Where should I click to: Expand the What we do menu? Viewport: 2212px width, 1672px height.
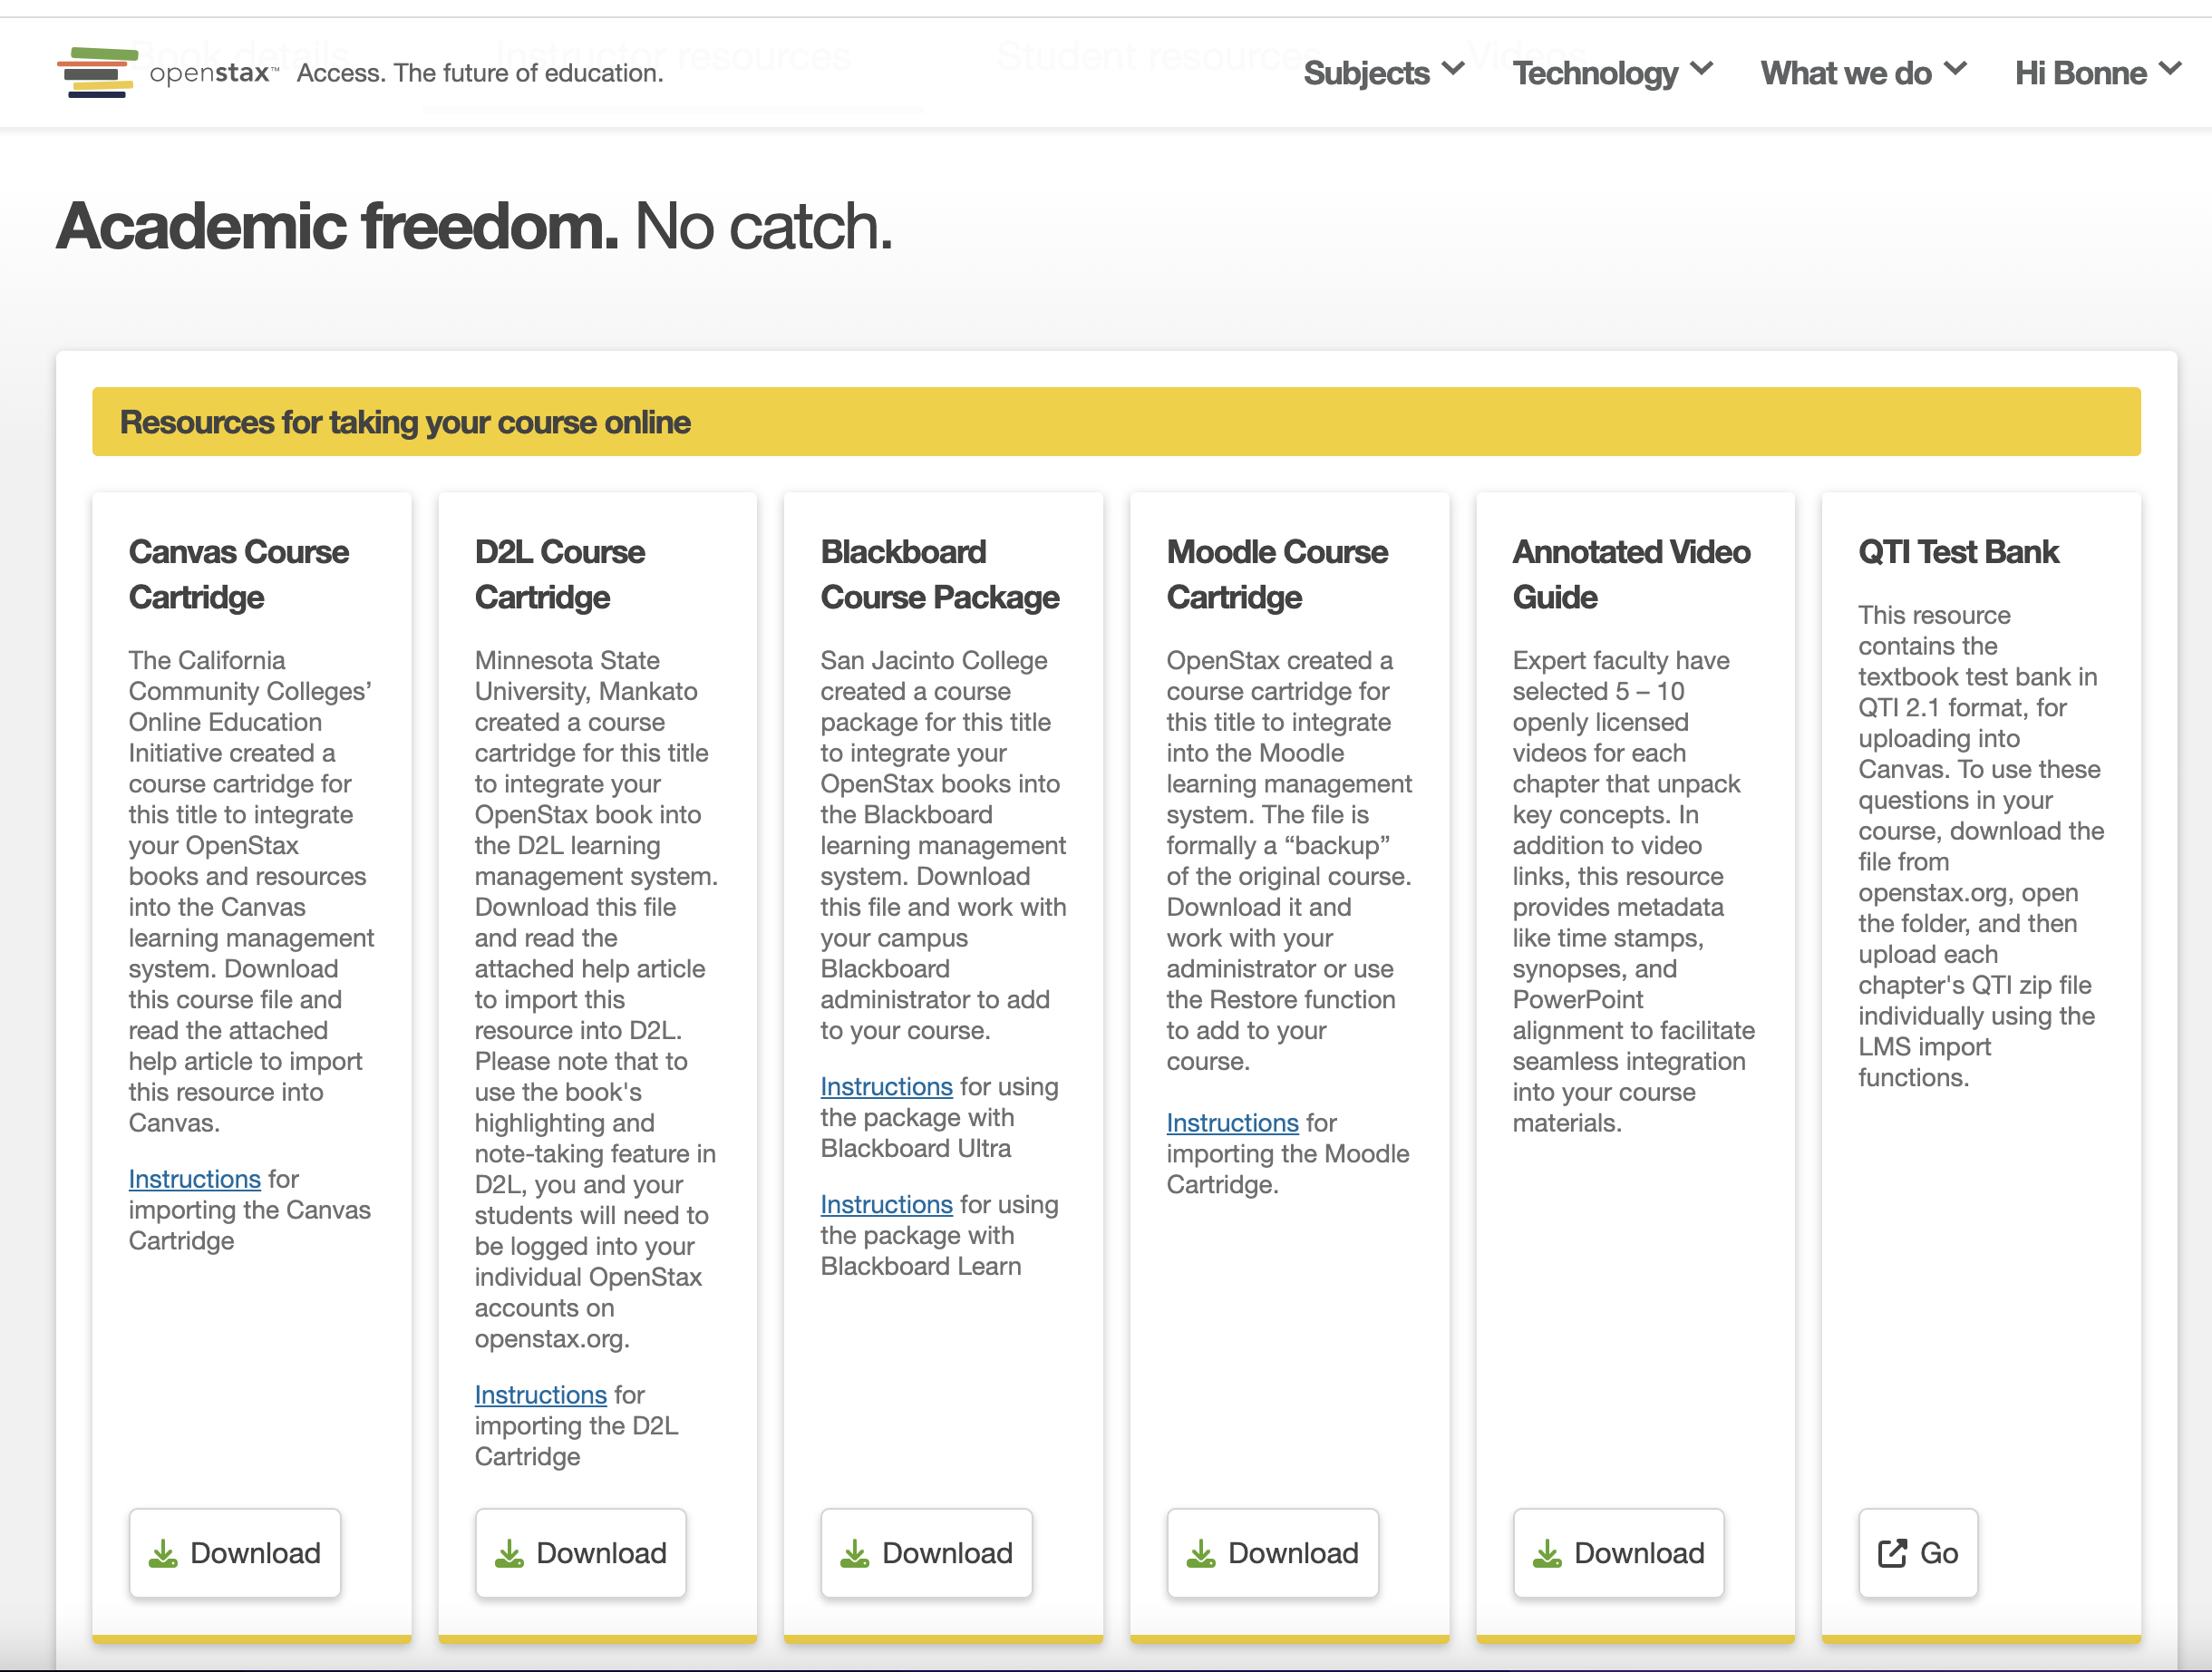coord(1863,73)
